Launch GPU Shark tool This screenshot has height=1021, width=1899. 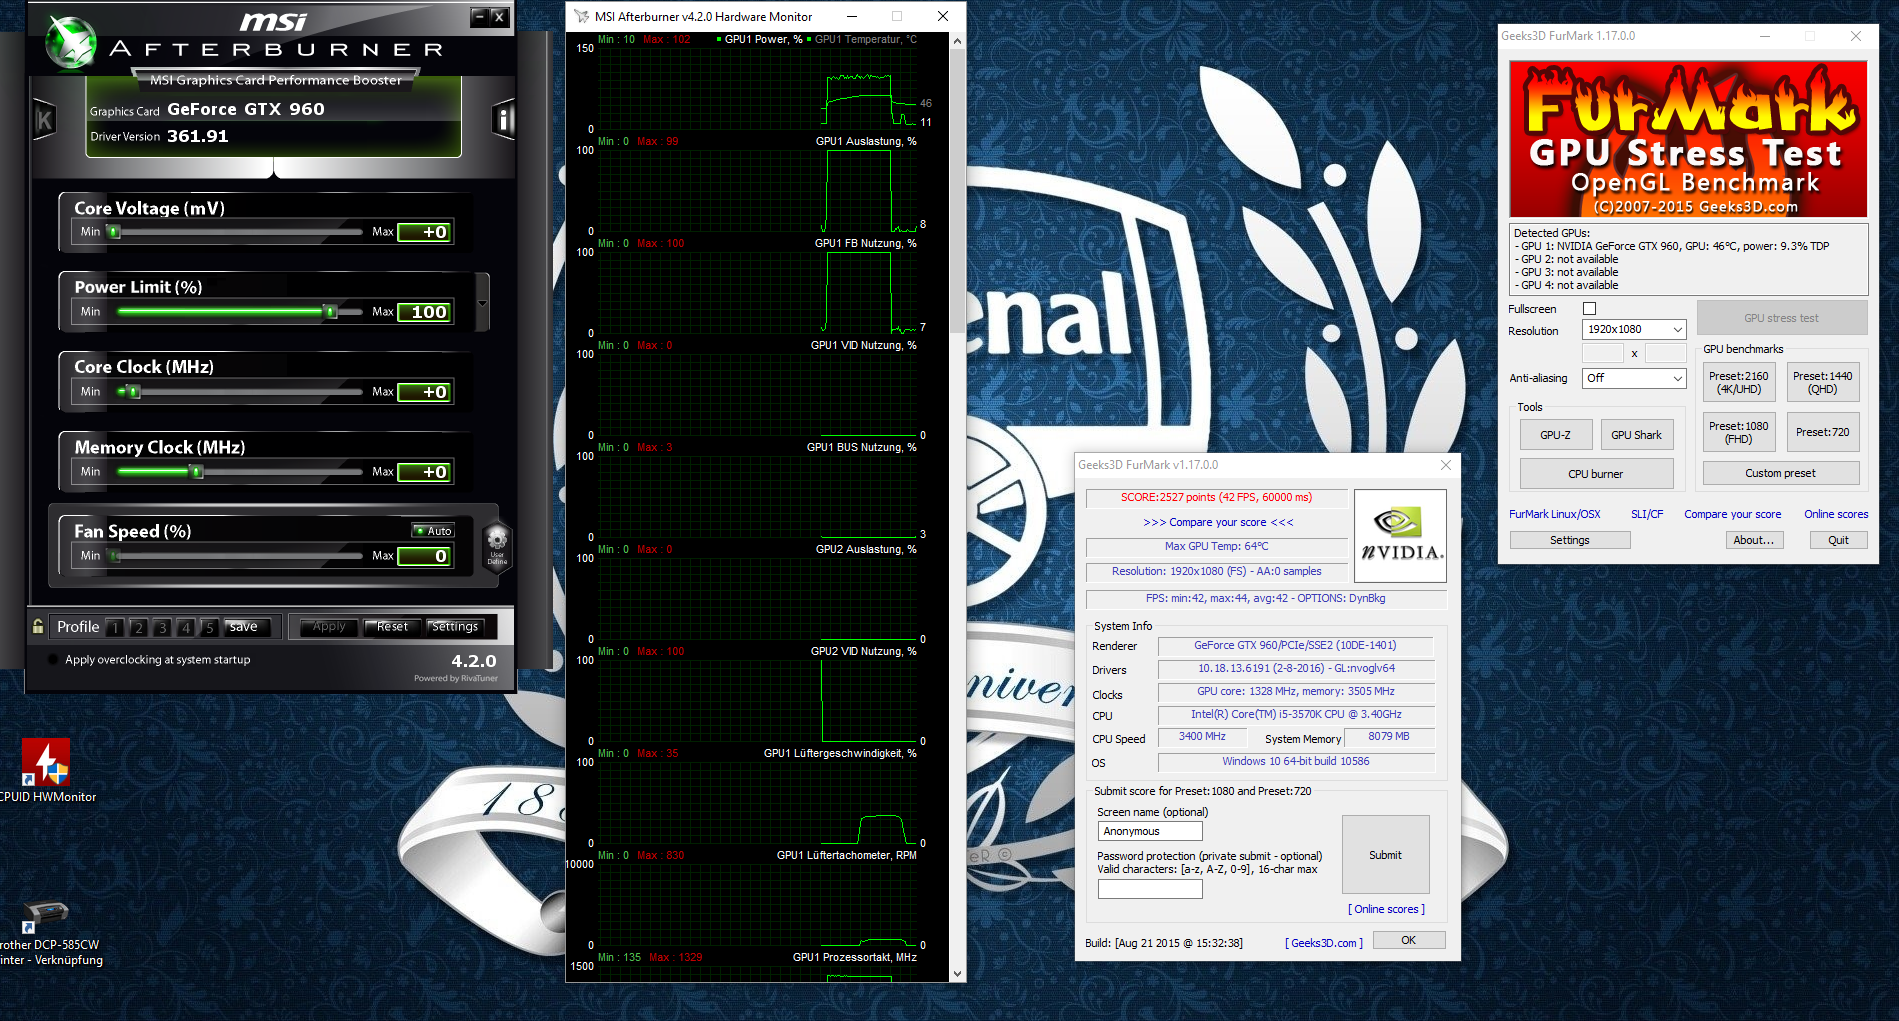click(x=1636, y=435)
